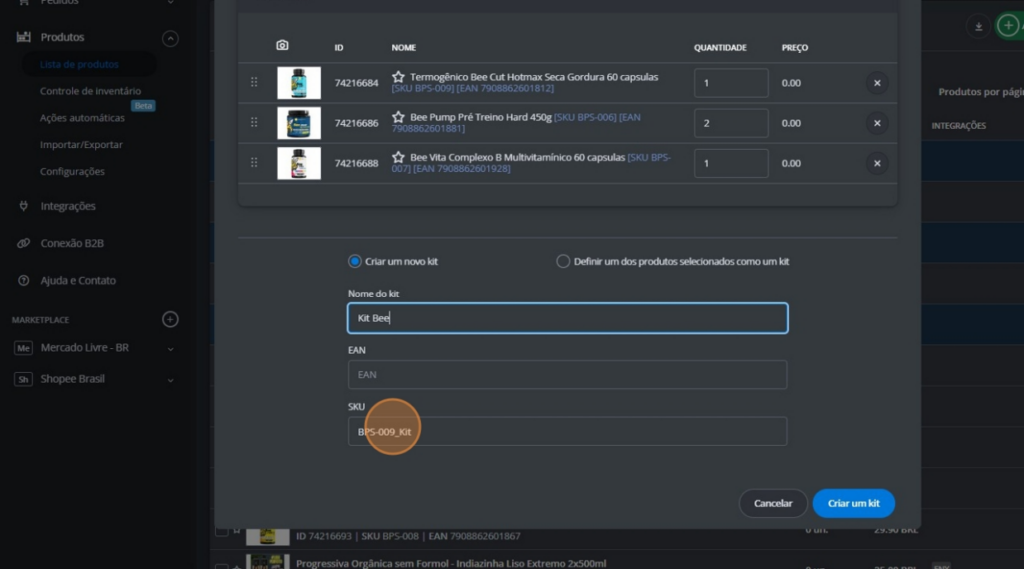Click the Shopee Sh badge icon
The image size is (1024, 569).
(x=24, y=379)
